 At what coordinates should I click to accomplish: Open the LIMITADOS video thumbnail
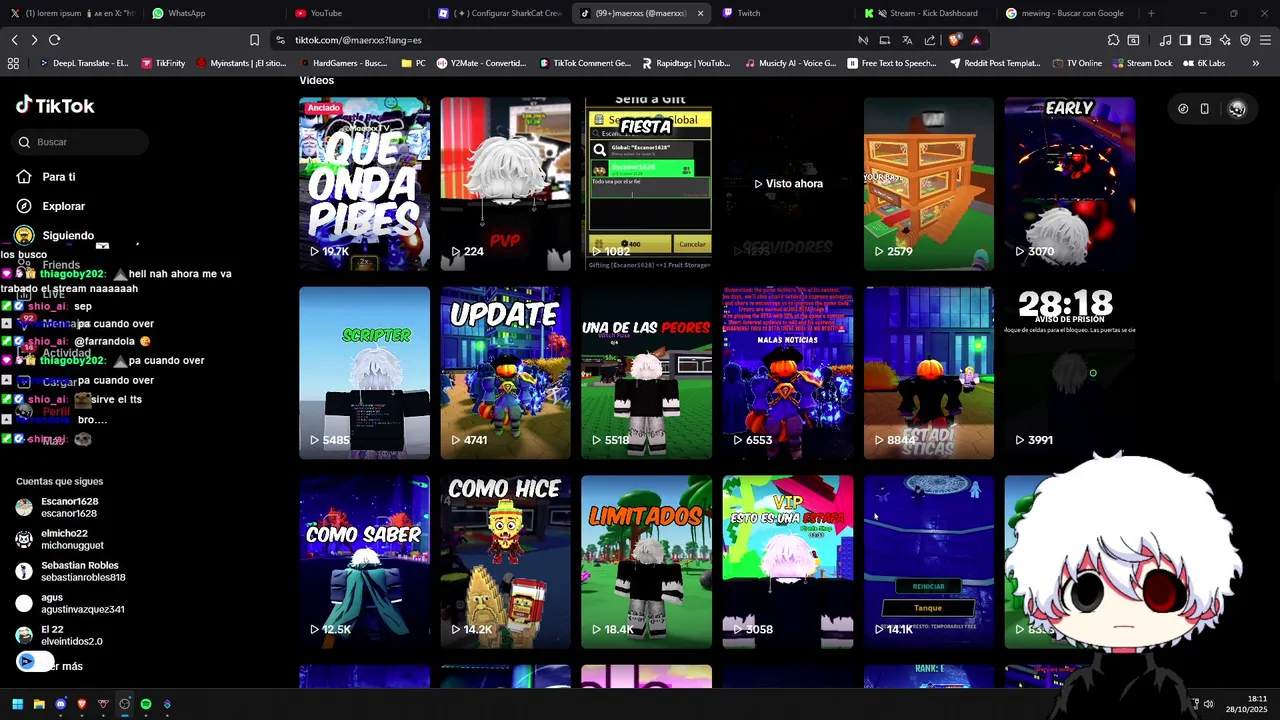click(646, 562)
